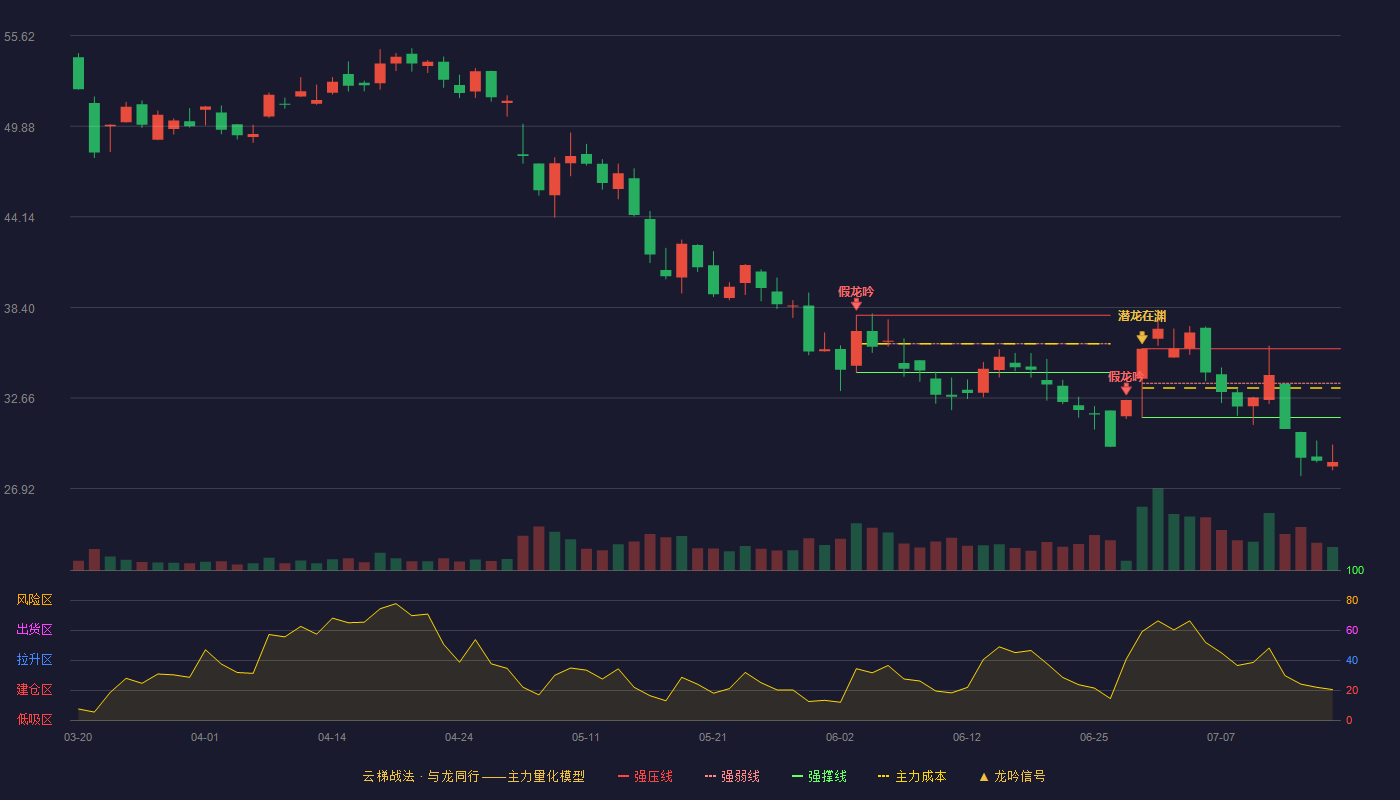Click the upper red 假龙吟 arrow marker

tap(856, 304)
